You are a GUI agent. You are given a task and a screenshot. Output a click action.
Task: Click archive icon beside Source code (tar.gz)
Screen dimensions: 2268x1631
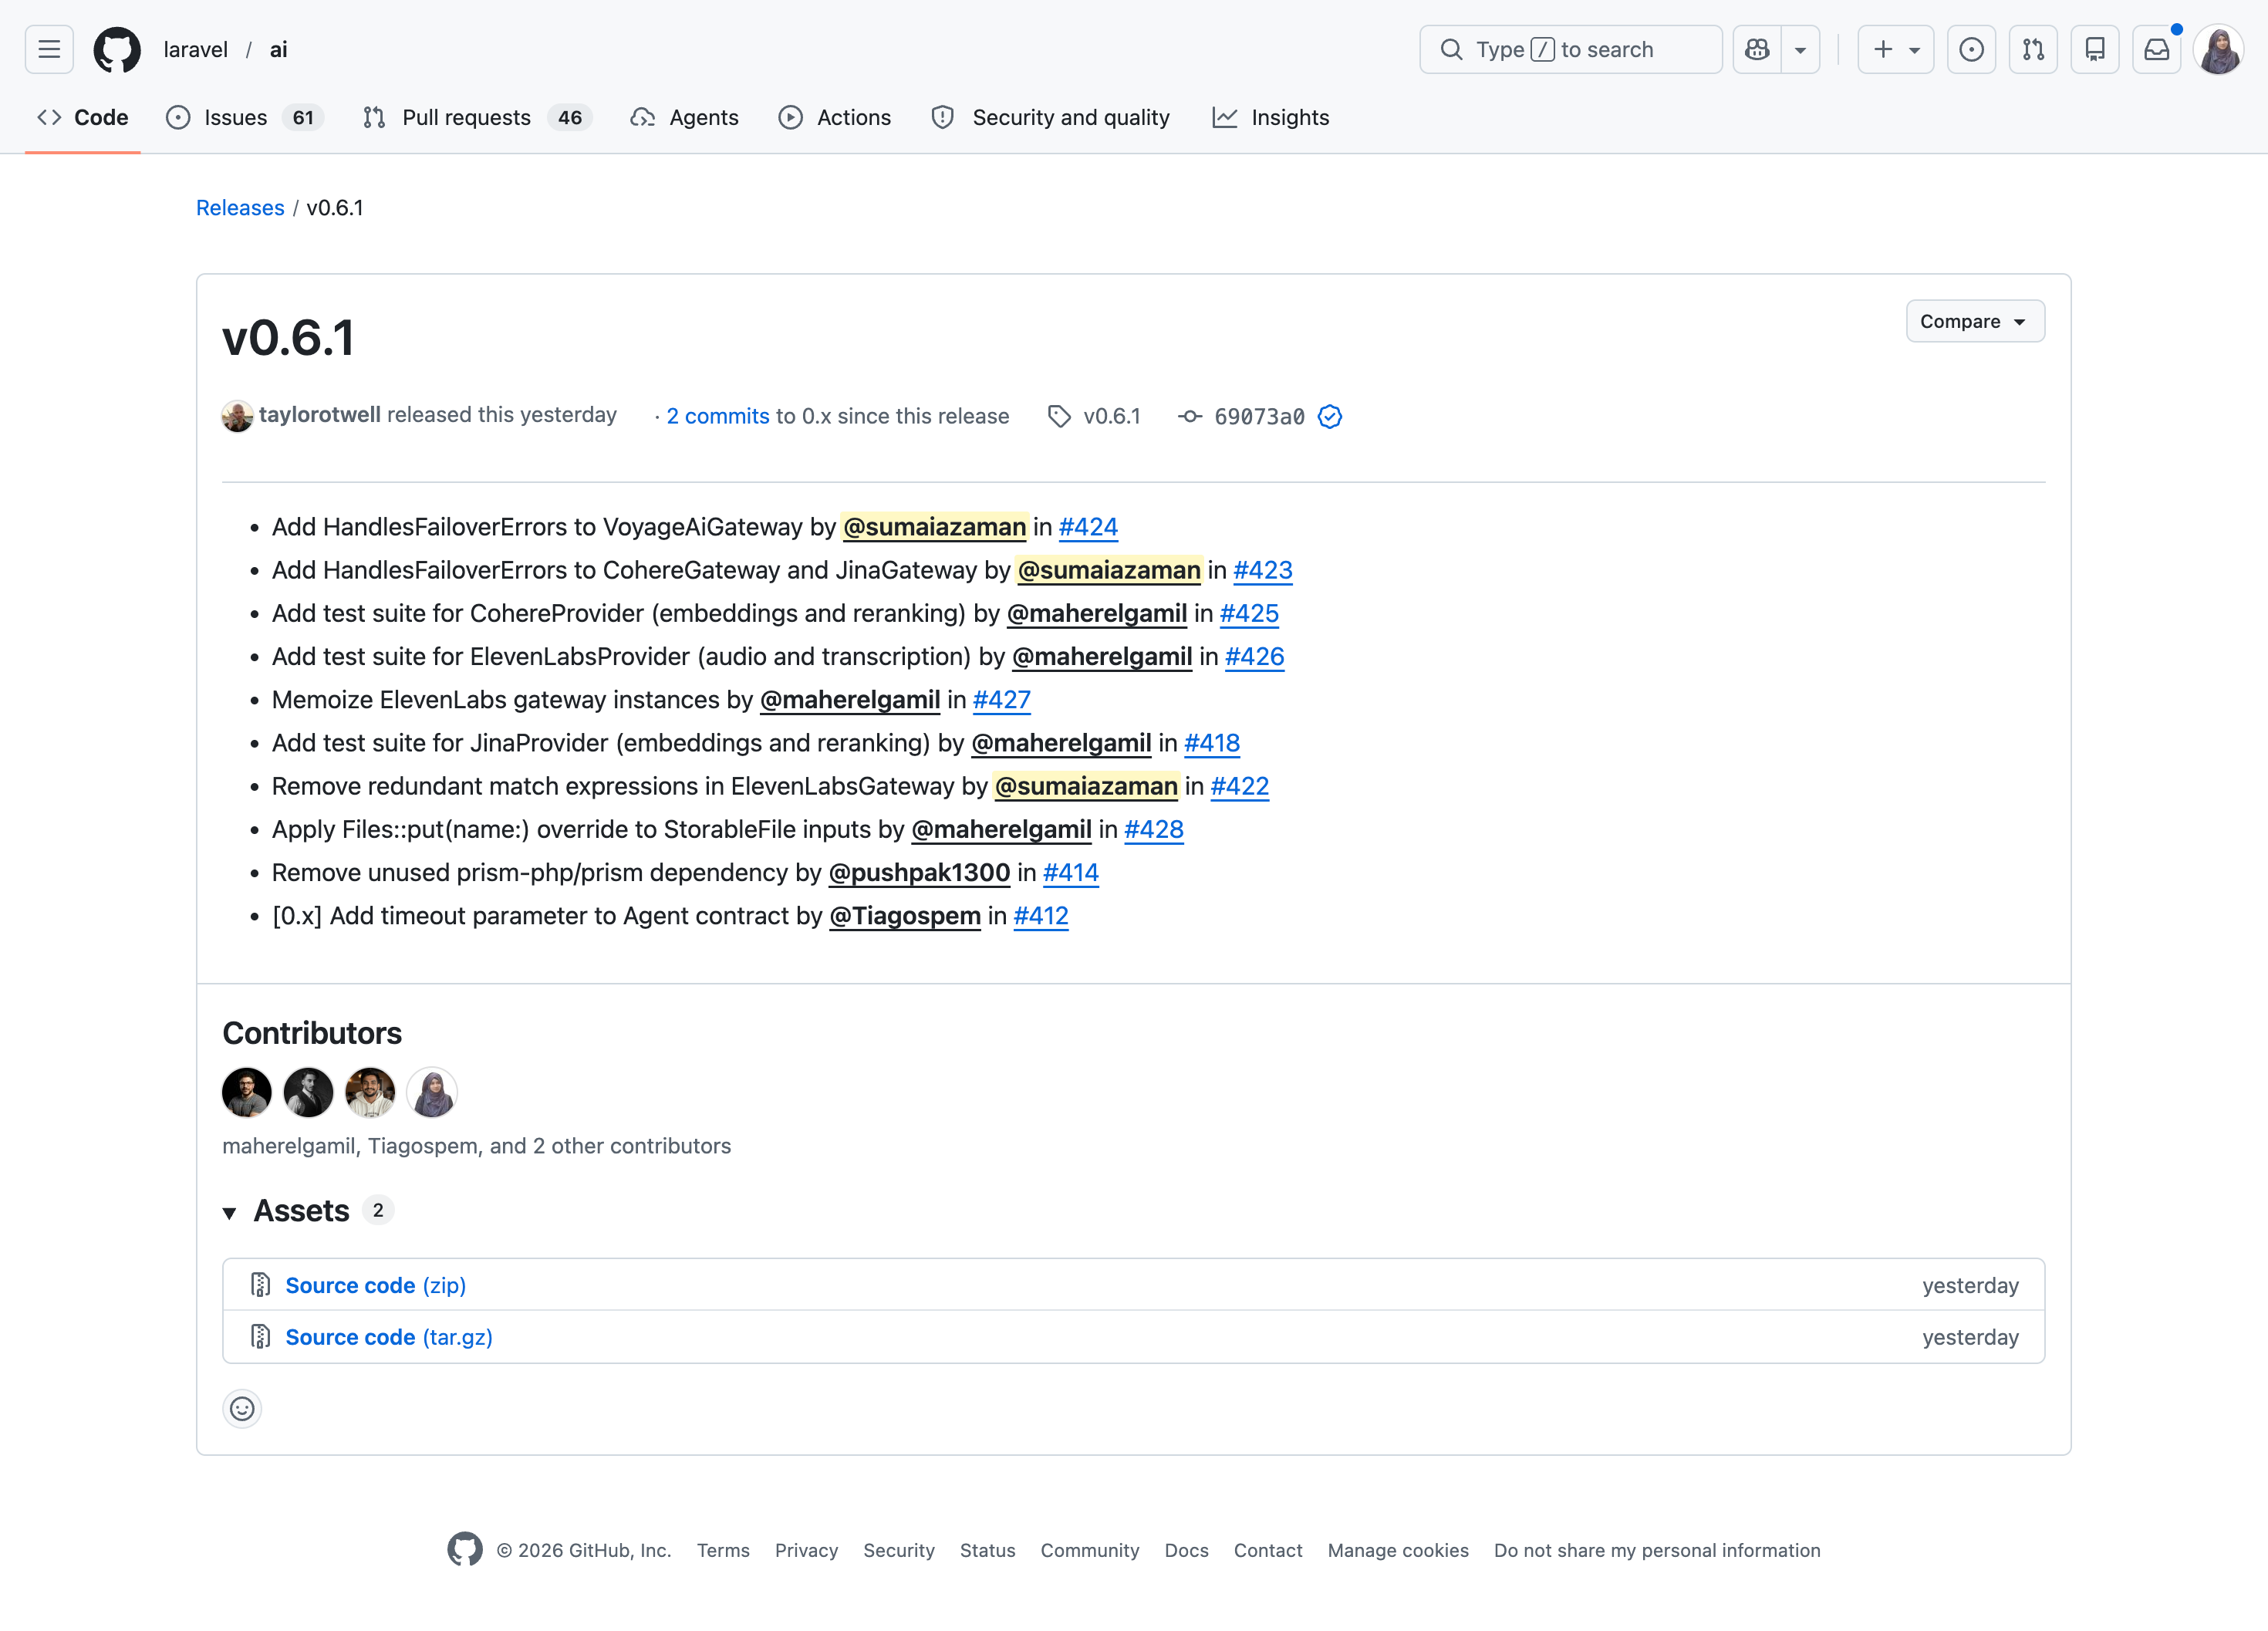260,1337
